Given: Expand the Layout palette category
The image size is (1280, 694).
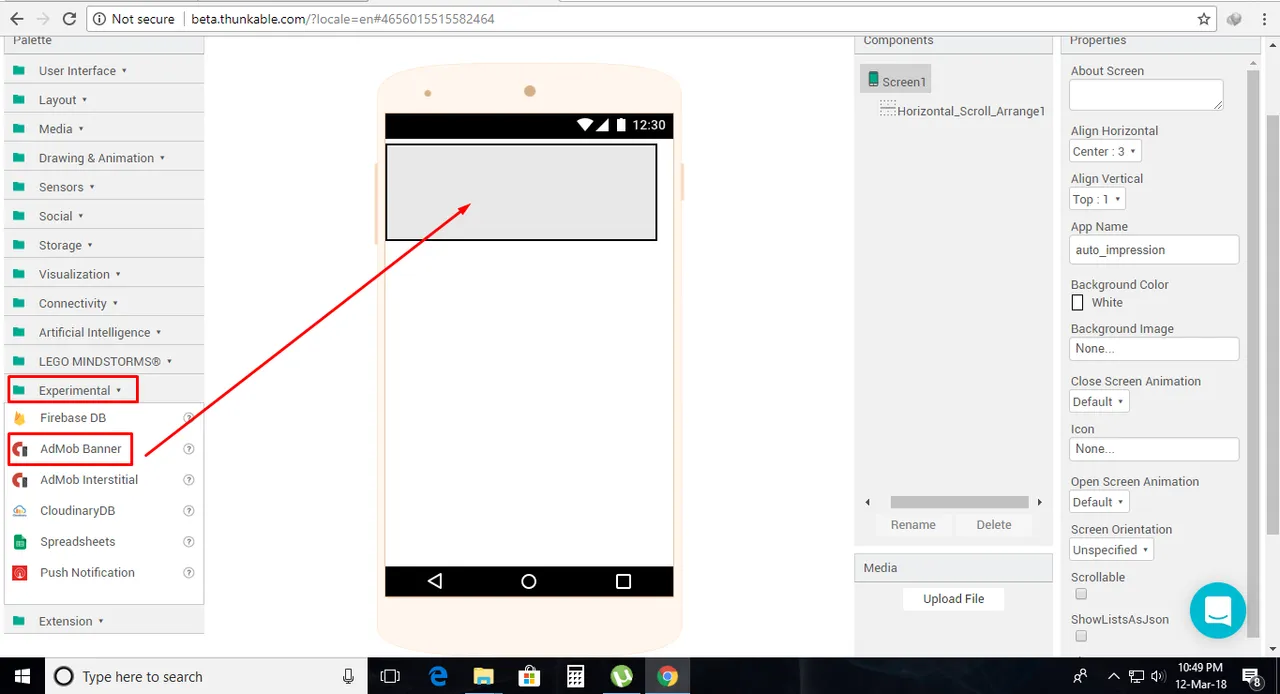Looking at the screenshot, I should click(104, 100).
